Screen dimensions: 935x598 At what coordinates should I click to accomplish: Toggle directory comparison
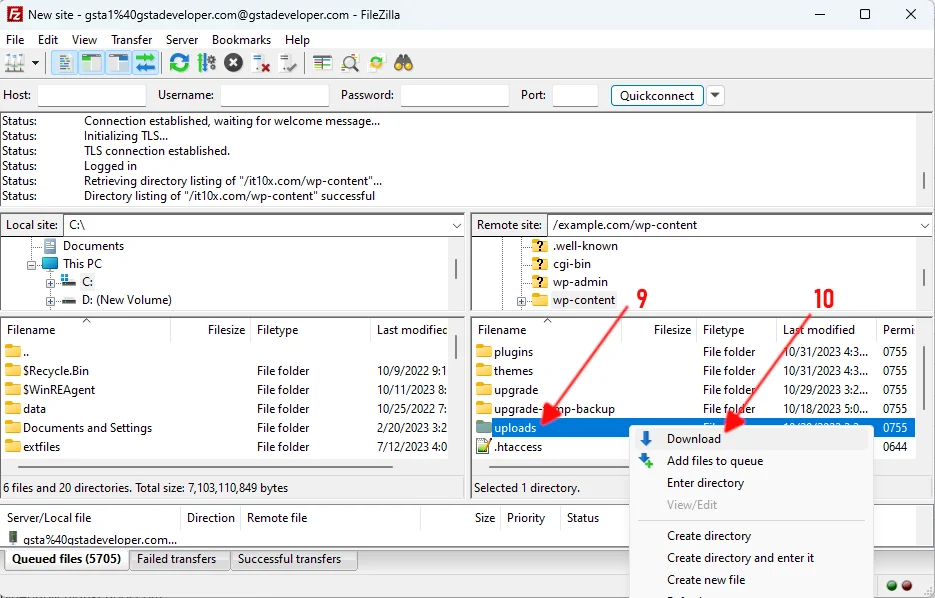click(x=350, y=63)
